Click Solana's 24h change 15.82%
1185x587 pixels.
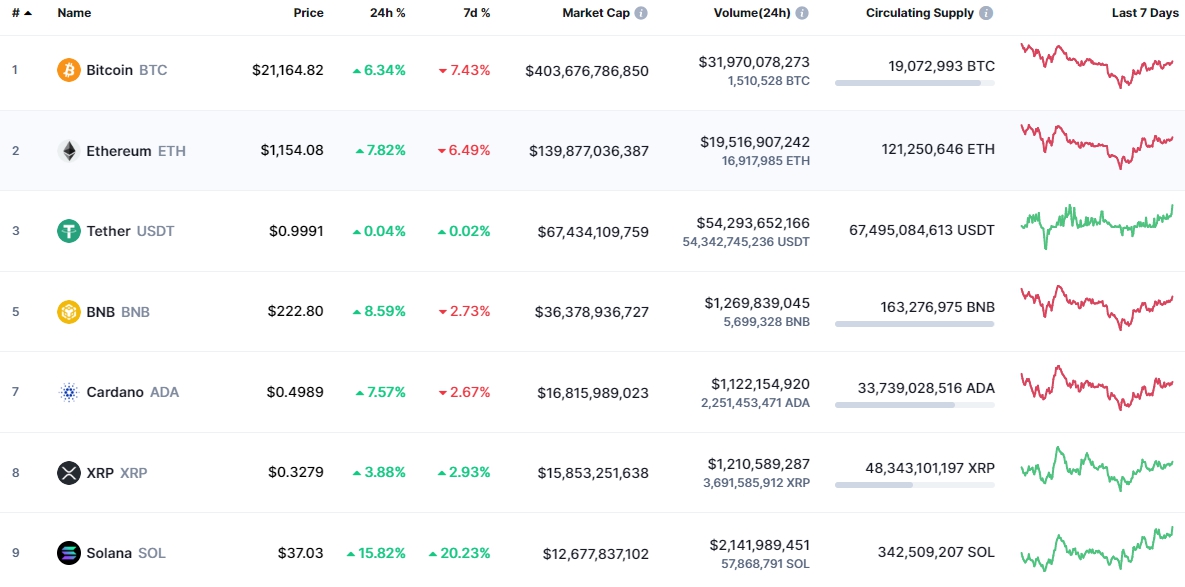pos(376,553)
